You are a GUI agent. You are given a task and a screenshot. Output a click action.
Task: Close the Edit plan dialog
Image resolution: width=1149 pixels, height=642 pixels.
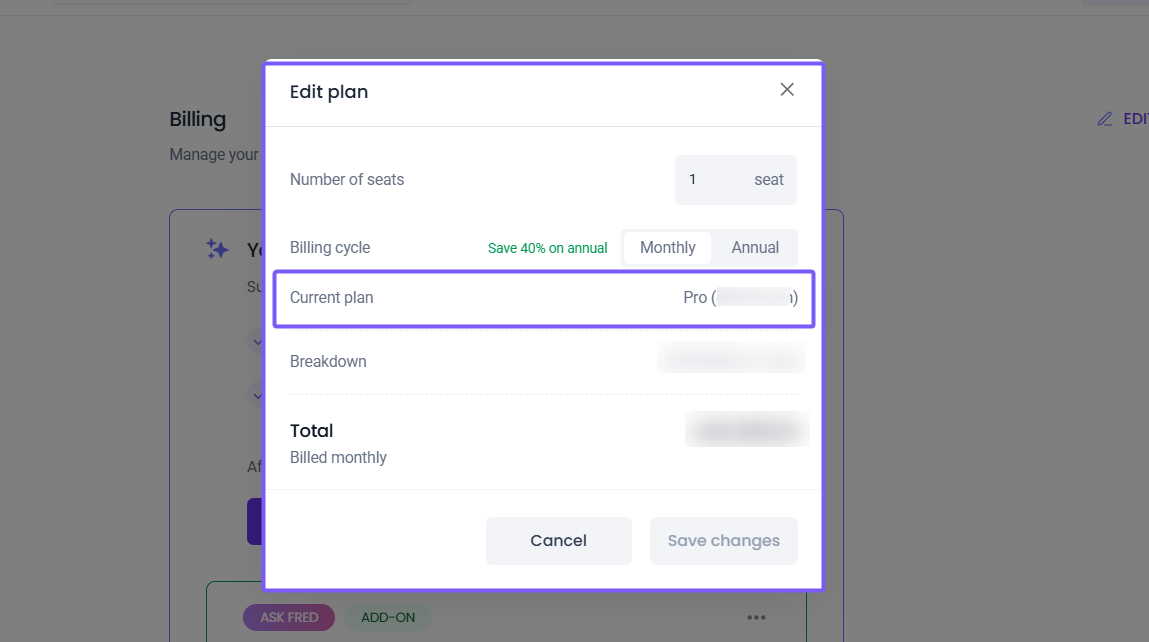click(787, 90)
